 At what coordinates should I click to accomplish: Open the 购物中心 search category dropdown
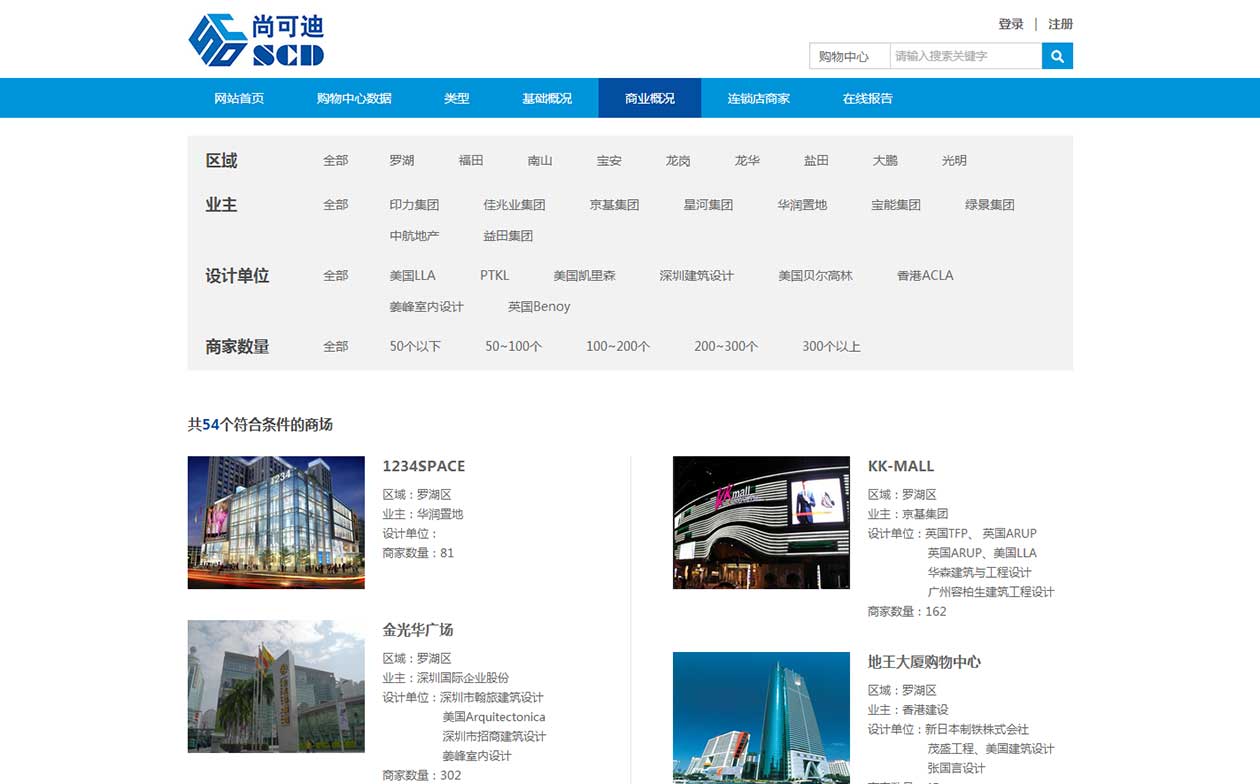pyautogui.click(x=849, y=56)
